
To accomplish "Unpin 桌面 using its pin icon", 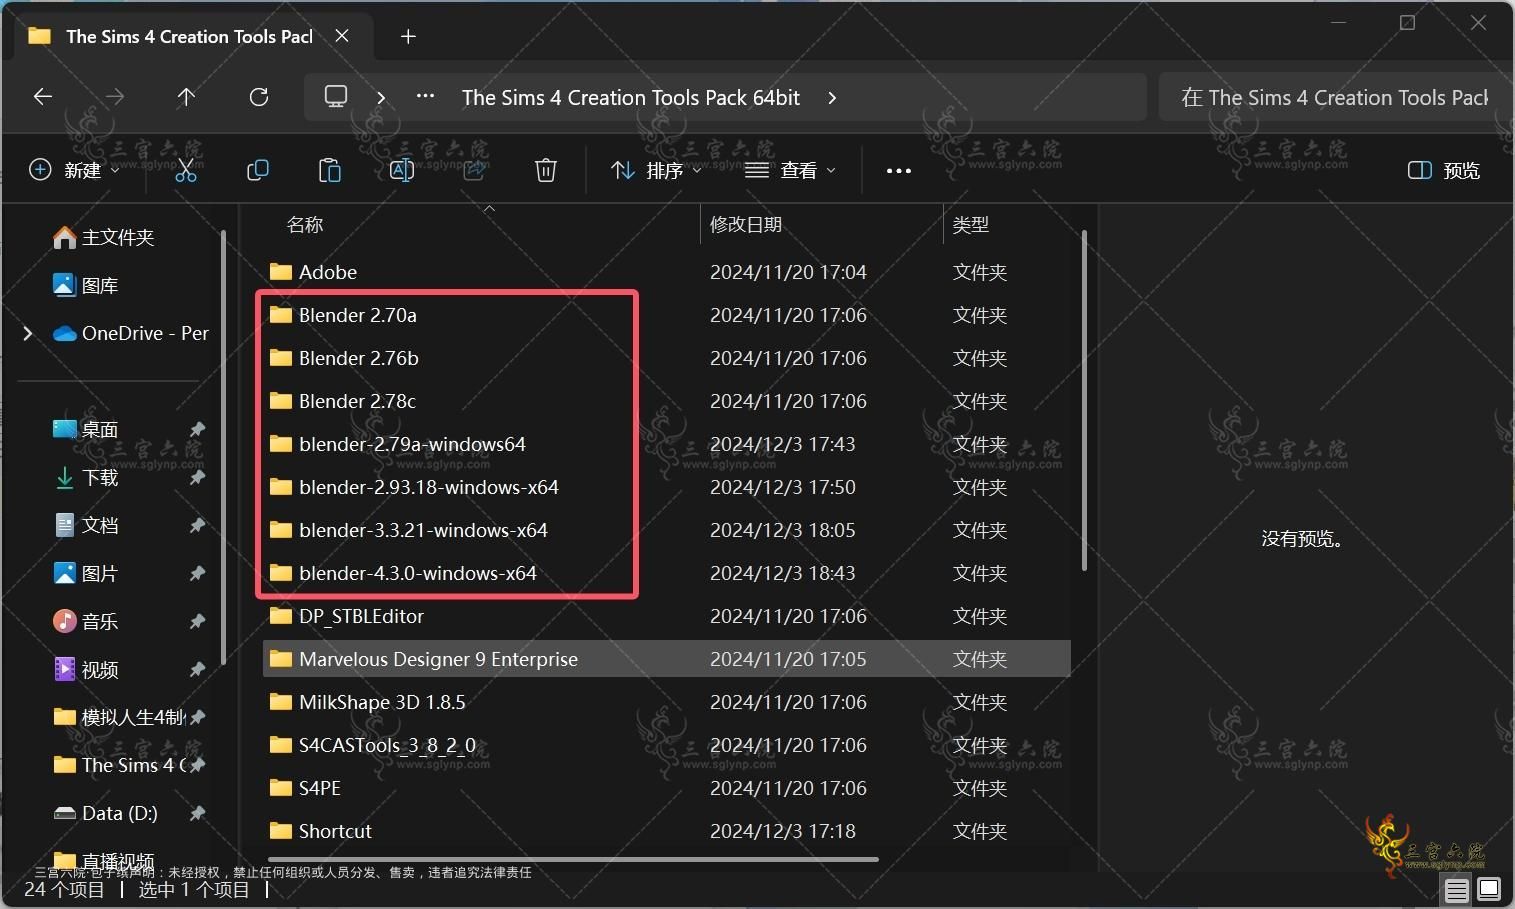I will 197,430.
